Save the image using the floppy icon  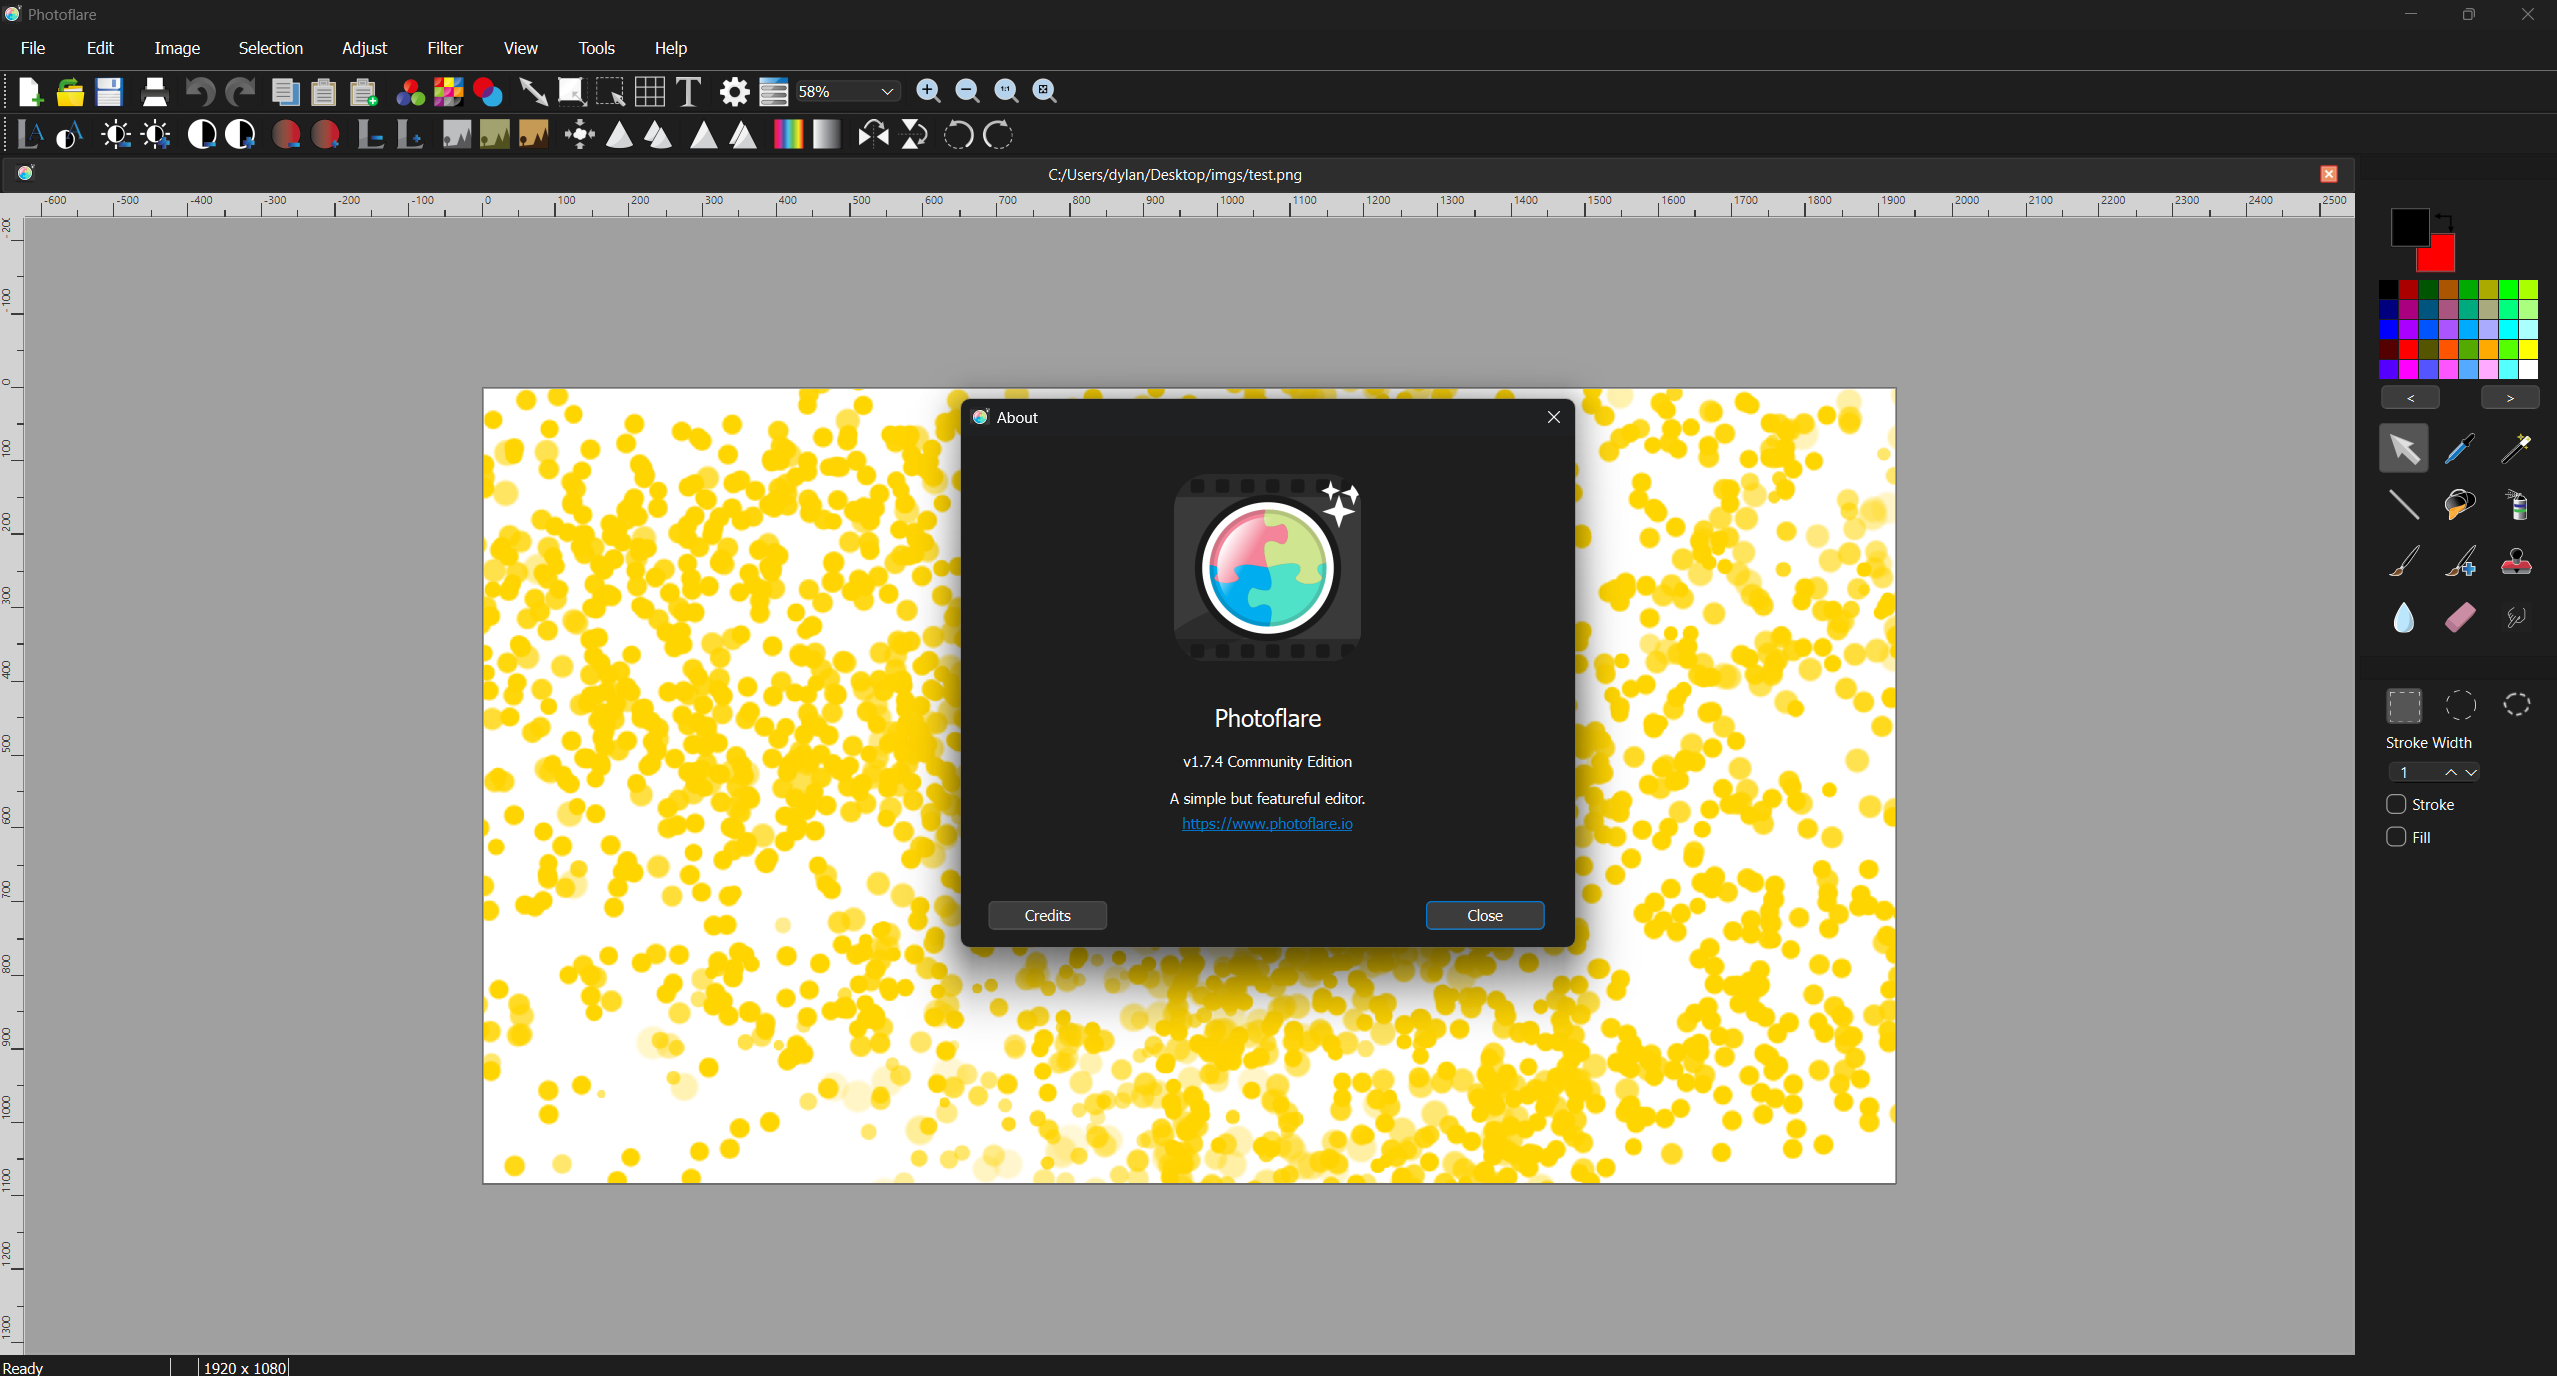tap(109, 92)
